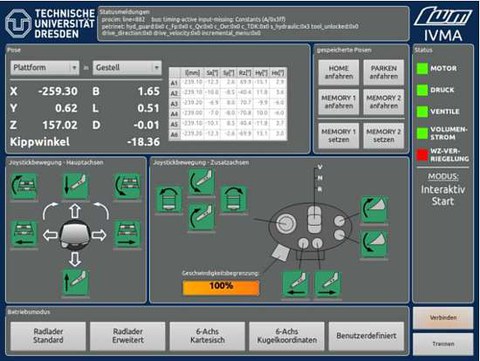Toggle the red WZ-Verriegelung indicator
This screenshot has height=361, width=480.
click(422, 155)
